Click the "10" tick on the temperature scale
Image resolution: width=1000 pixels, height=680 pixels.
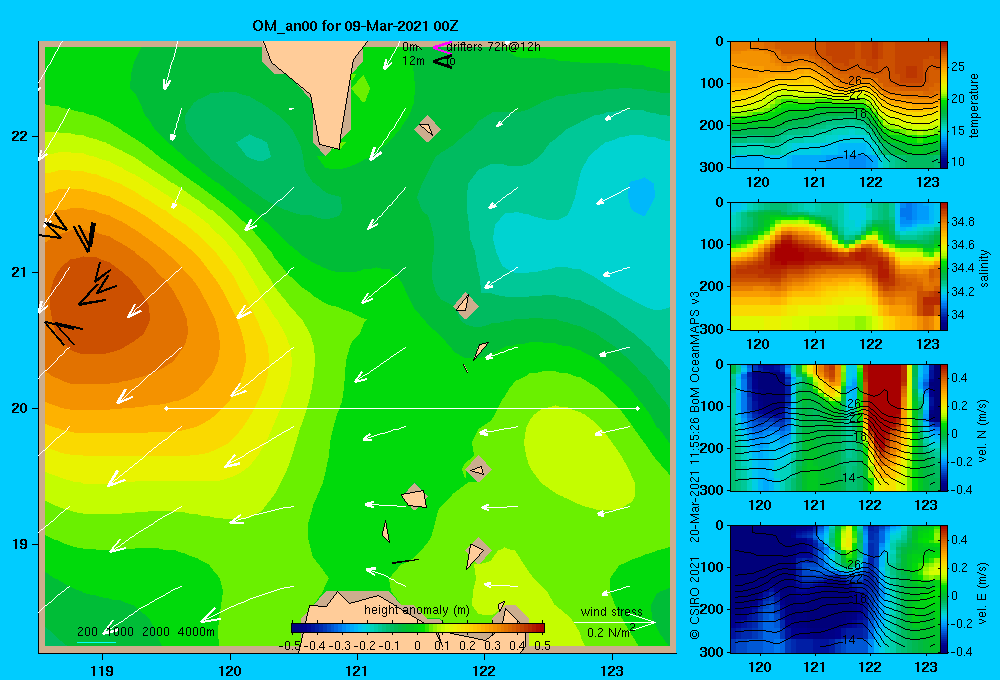click(x=957, y=162)
